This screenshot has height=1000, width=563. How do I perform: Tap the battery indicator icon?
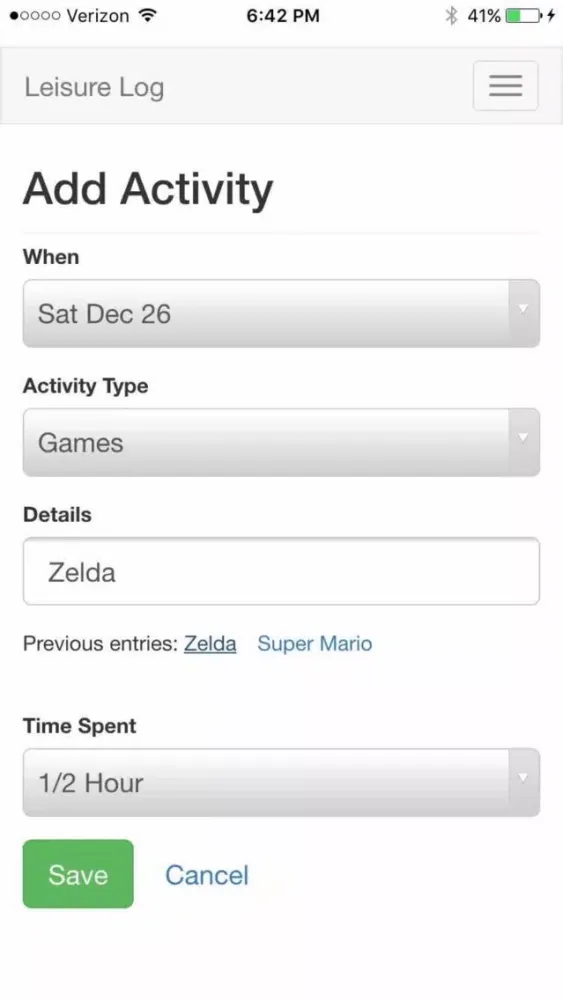523,15
